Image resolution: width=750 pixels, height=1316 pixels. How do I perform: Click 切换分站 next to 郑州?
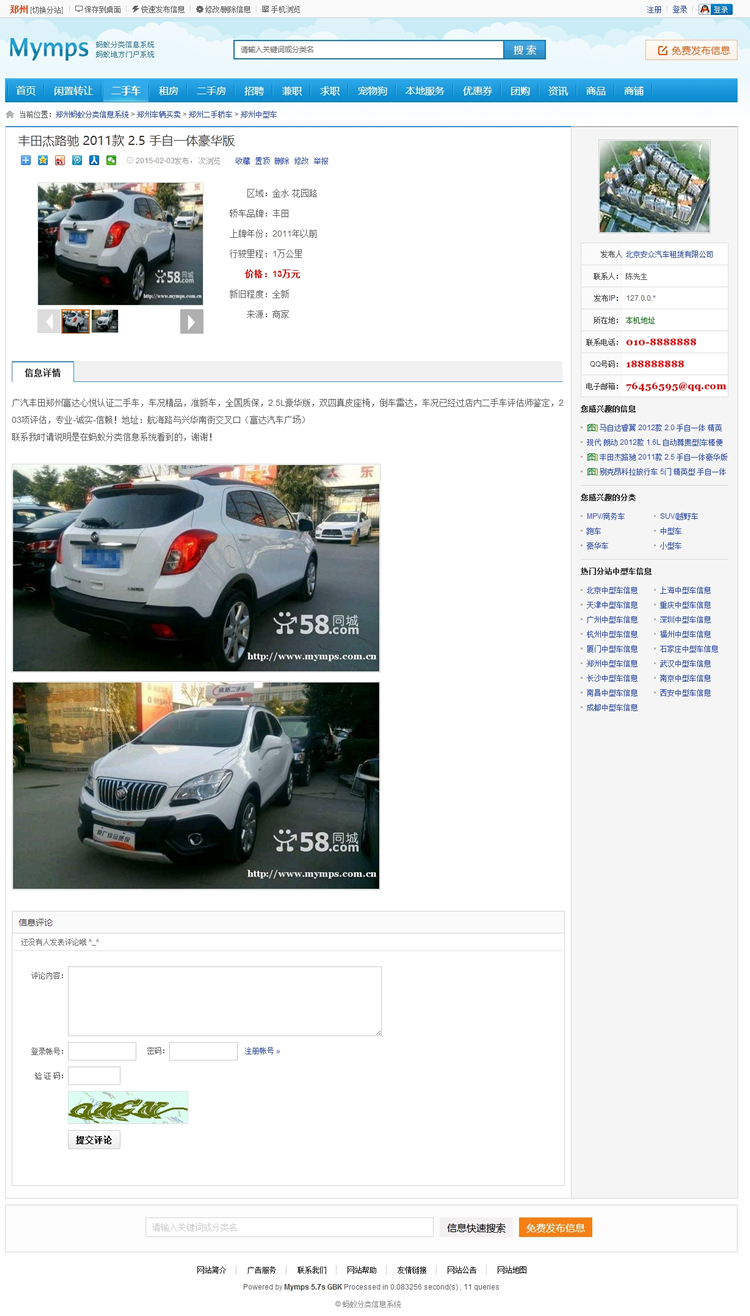tap(46, 10)
